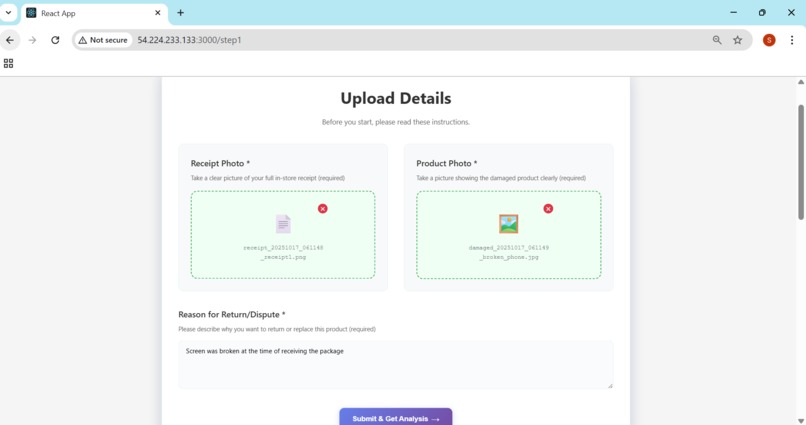This screenshot has height=425, width=806.
Task: Open a new browser tab
Action: point(180,13)
